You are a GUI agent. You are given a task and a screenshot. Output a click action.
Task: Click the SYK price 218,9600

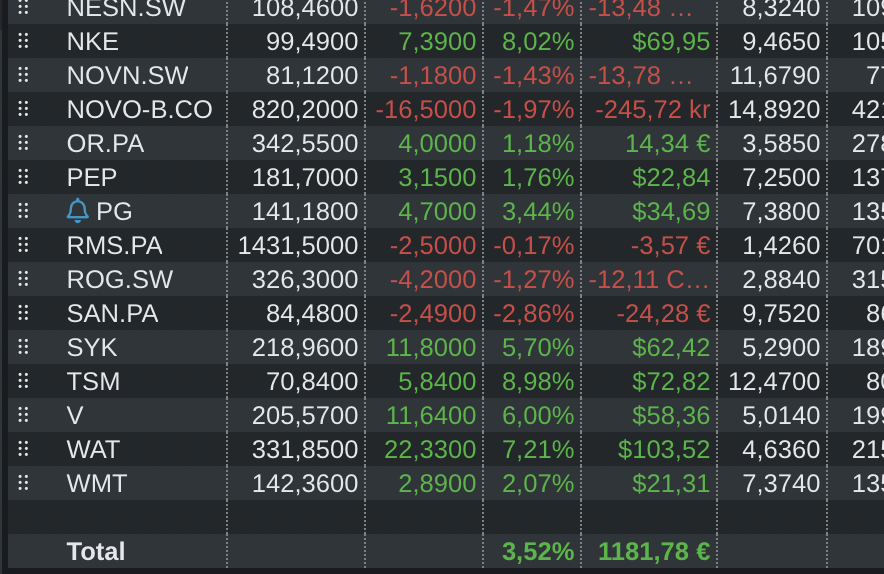click(x=305, y=347)
